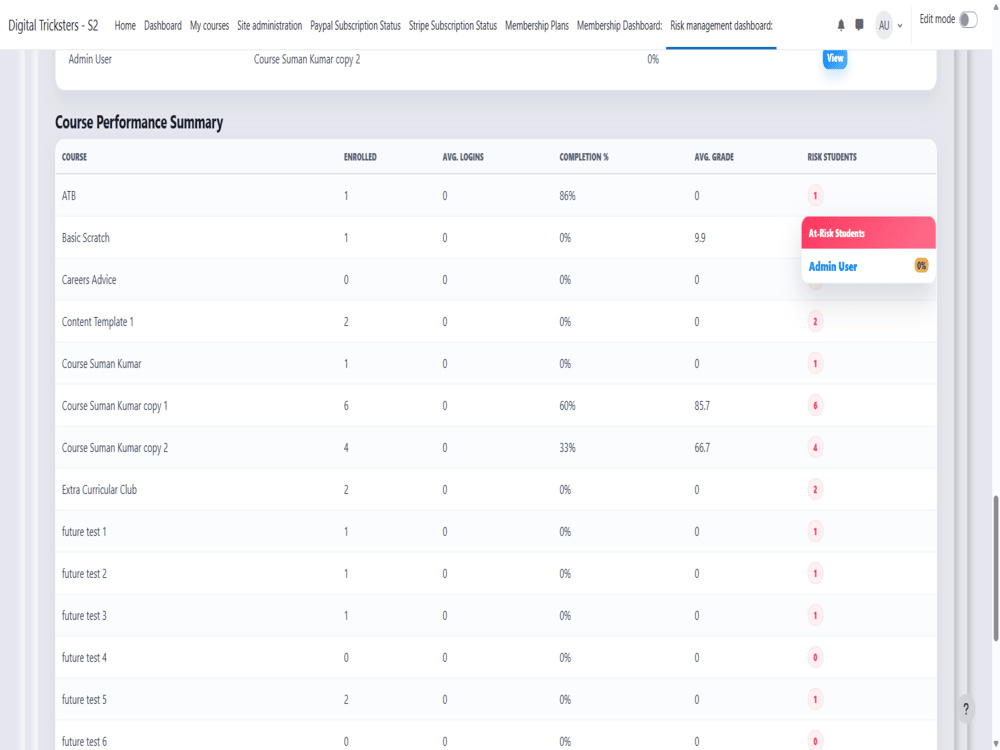Viewport: 1000px width, 750px height.
Task: Open the notifications bell icon
Action: (x=841, y=26)
